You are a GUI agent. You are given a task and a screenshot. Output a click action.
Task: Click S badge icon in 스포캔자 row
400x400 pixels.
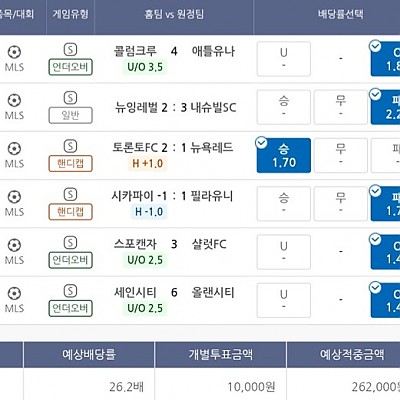(70, 243)
